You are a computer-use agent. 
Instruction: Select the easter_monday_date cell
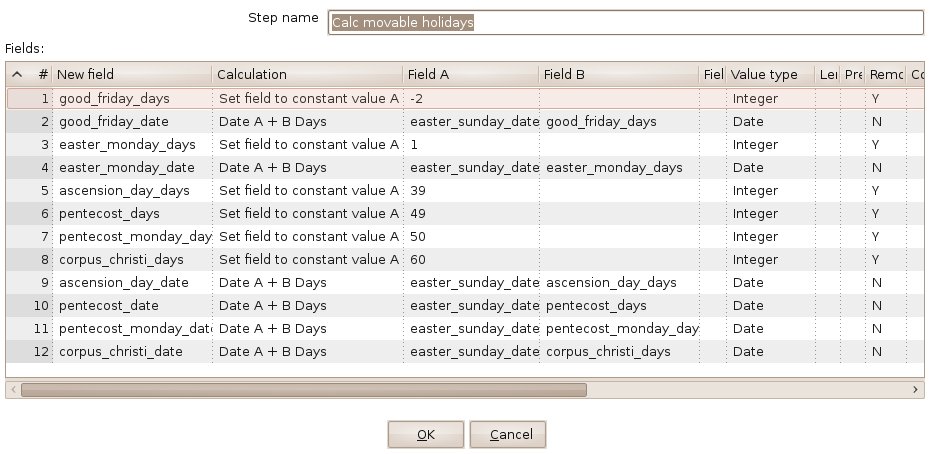(132, 168)
